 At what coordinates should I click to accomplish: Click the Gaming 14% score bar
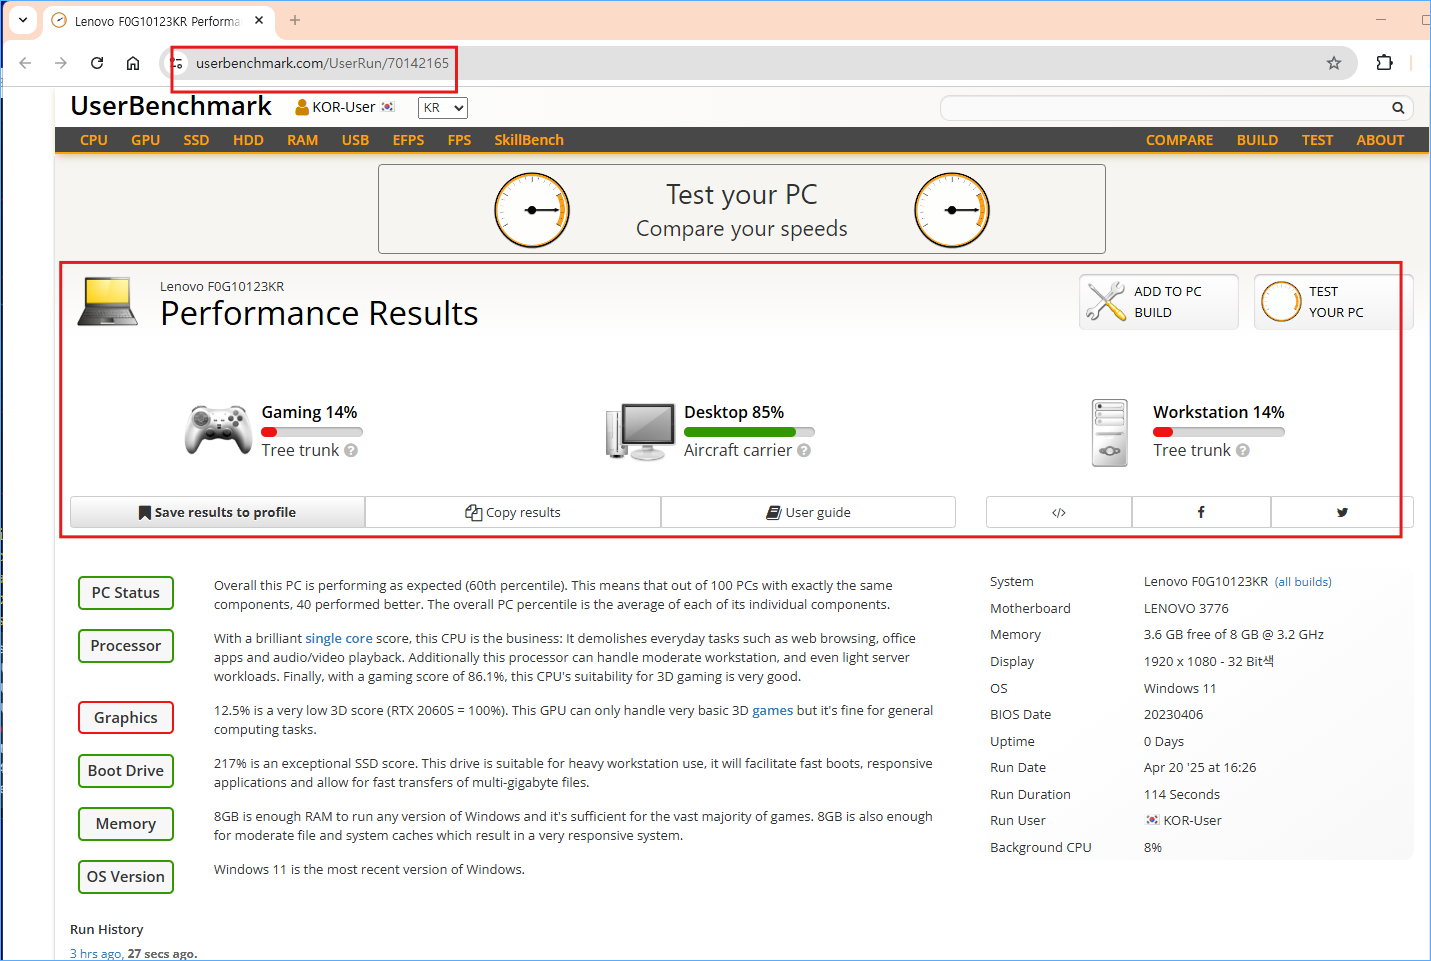click(312, 432)
